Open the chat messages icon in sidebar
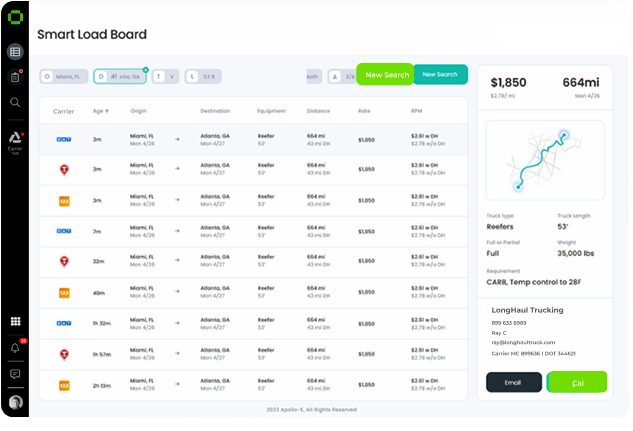This screenshot has height=431, width=633. pos(15,374)
